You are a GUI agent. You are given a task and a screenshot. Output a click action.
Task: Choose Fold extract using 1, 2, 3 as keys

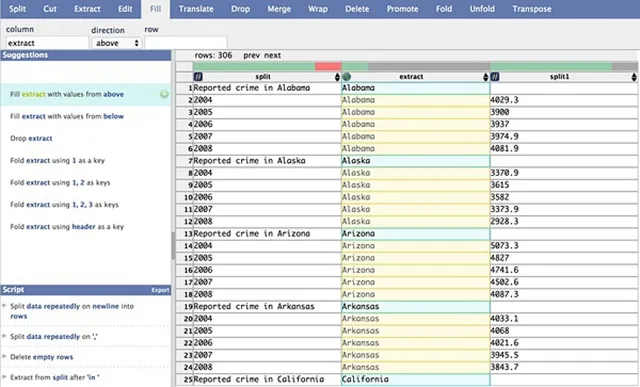[64, 205]
